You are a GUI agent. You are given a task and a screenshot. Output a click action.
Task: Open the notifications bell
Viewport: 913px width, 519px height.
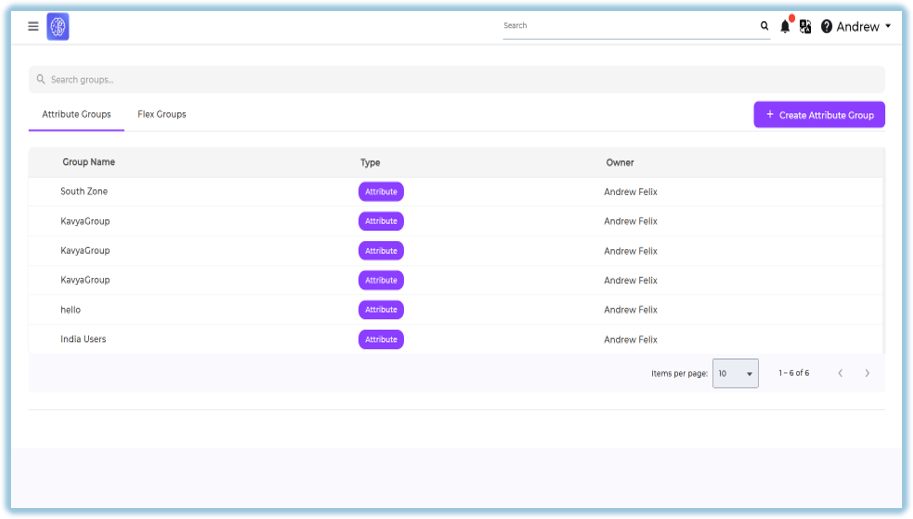(785, 26)
